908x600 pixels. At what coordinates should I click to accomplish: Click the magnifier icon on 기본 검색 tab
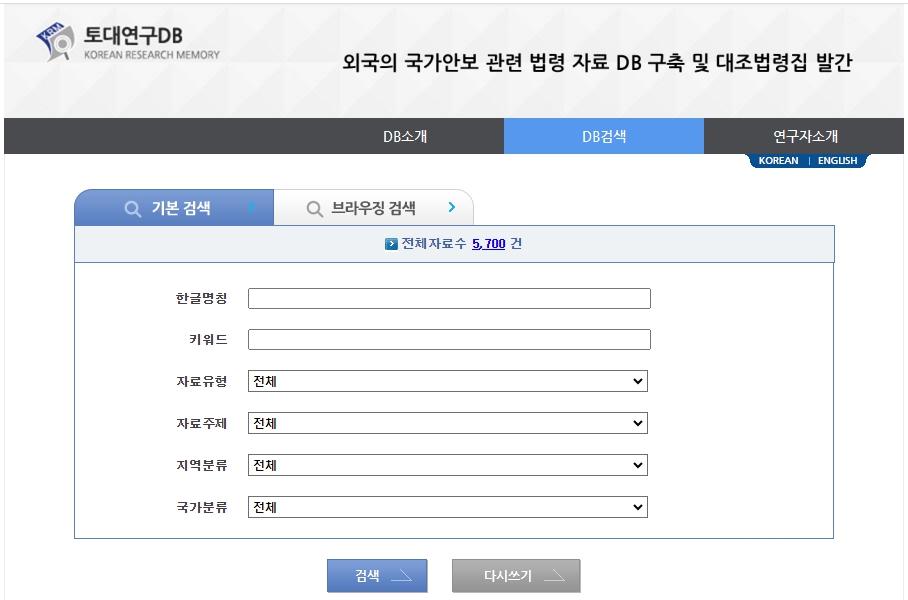tap(132, 209)
